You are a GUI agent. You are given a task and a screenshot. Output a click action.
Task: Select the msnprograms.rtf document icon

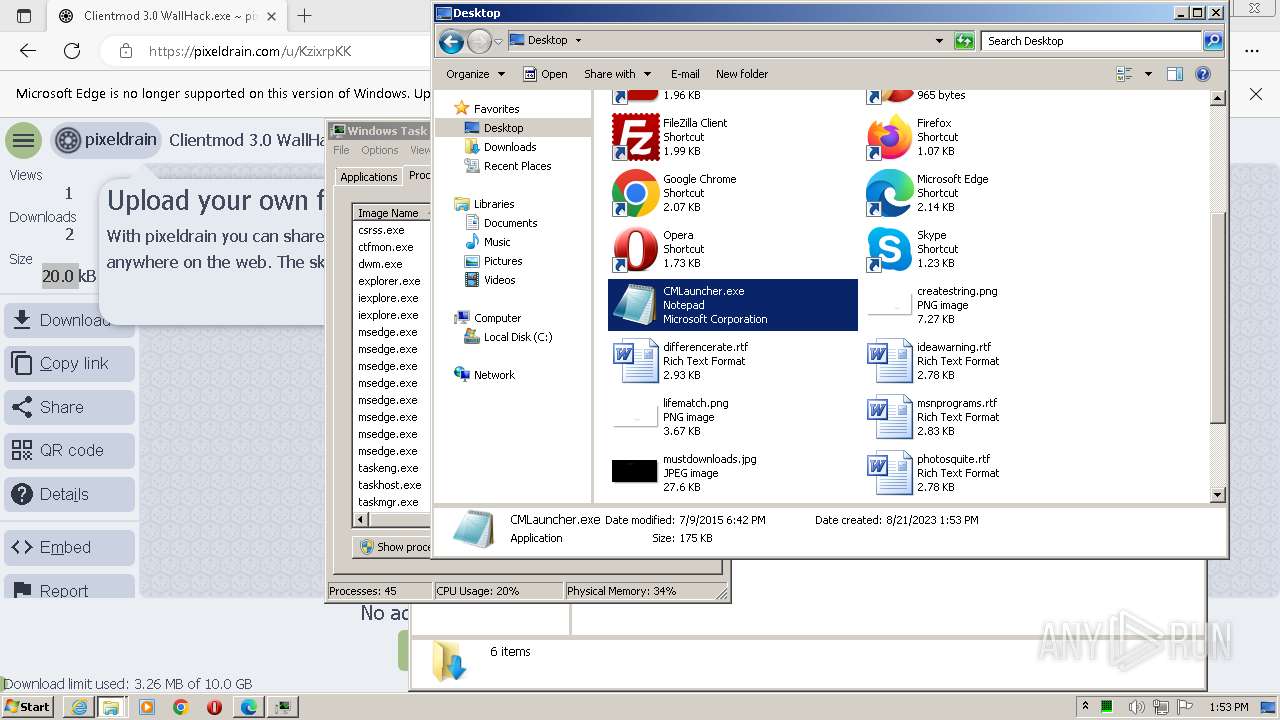pos(889,417)
